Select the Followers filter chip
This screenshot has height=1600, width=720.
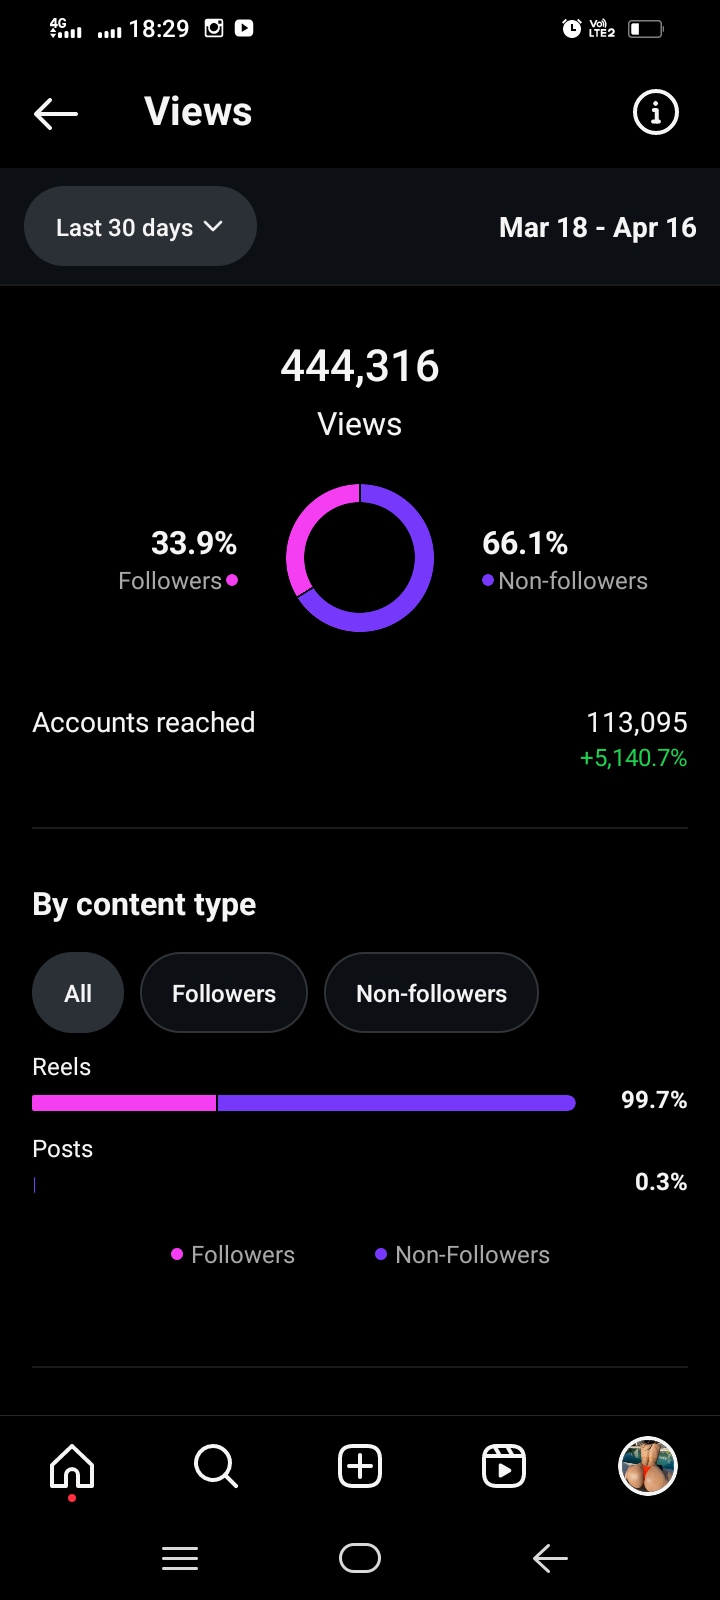tap(224, 993)
